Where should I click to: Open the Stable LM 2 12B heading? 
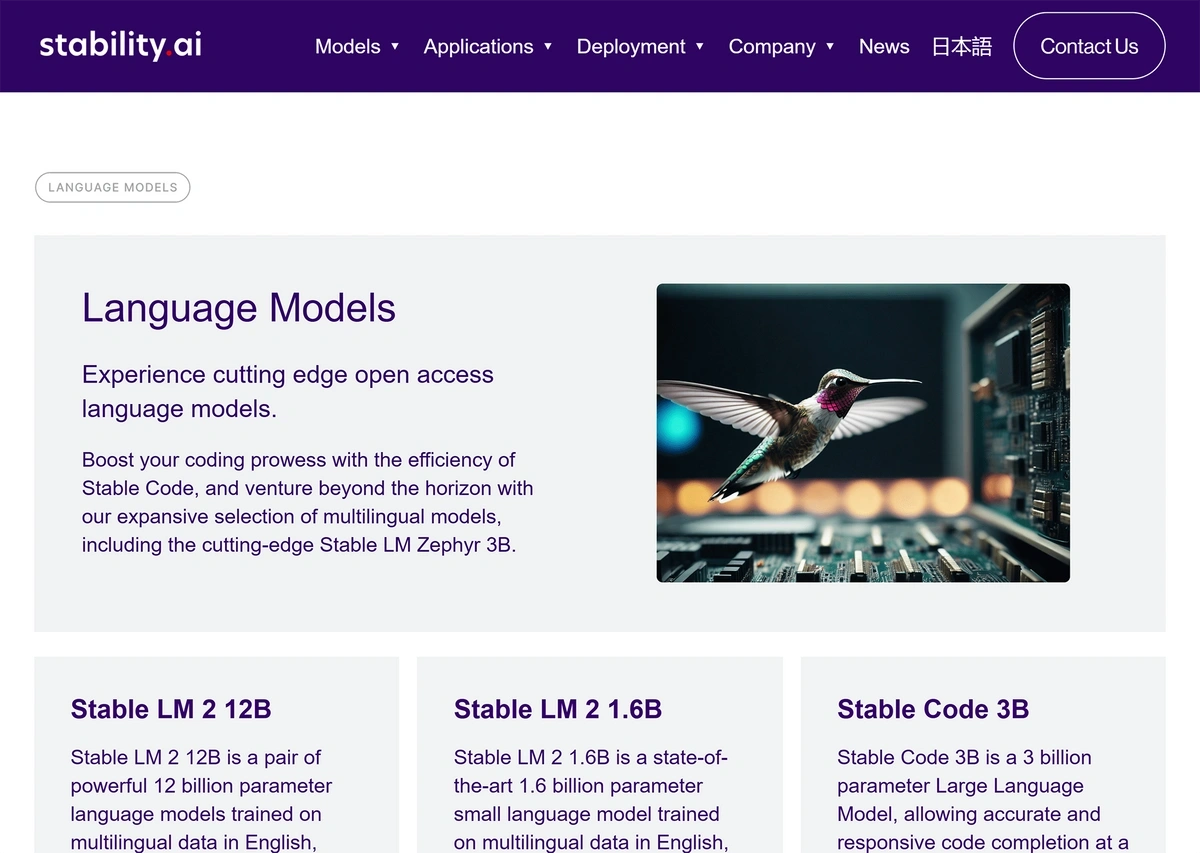point(171,709)
